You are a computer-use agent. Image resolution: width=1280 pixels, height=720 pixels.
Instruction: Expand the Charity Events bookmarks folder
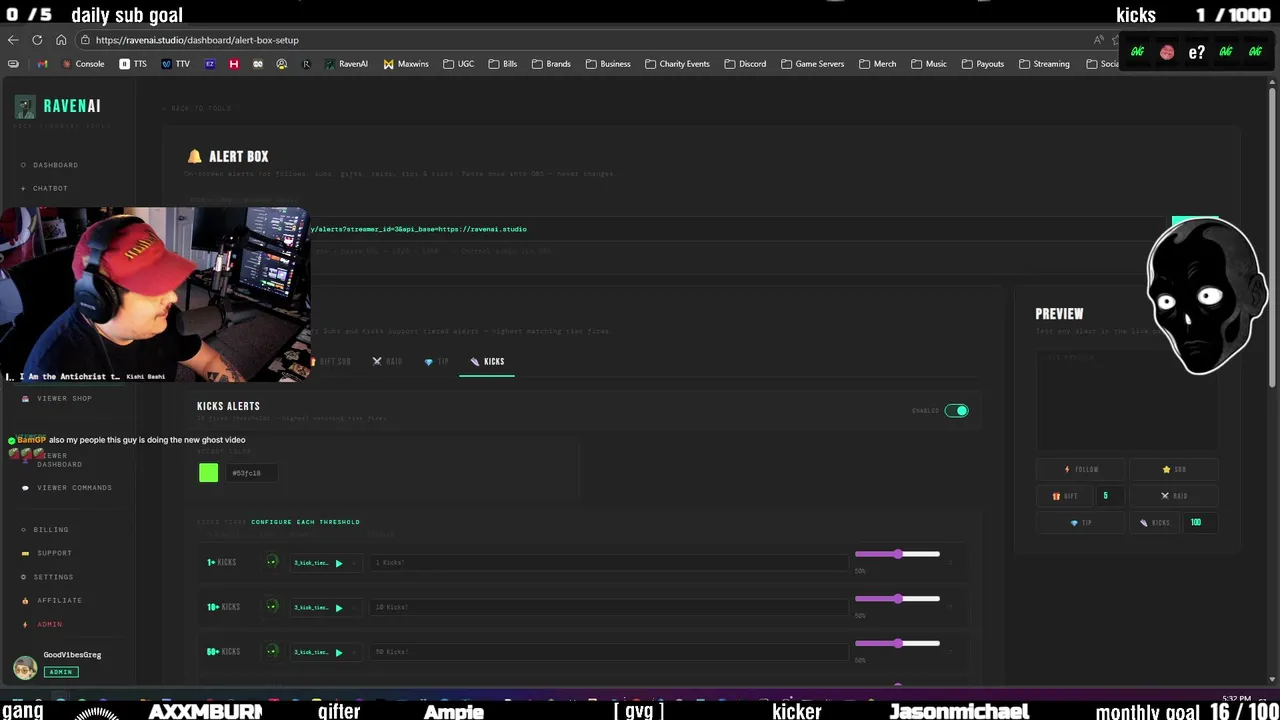pos(677,64)
